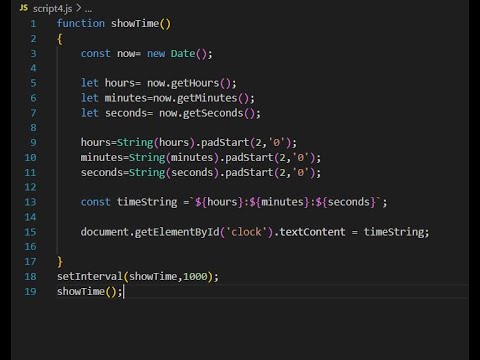Click the 'function' keyword on line 1
Image resolution: width=480 pixels, height=360 pixels.
click(x=81, y=23)
